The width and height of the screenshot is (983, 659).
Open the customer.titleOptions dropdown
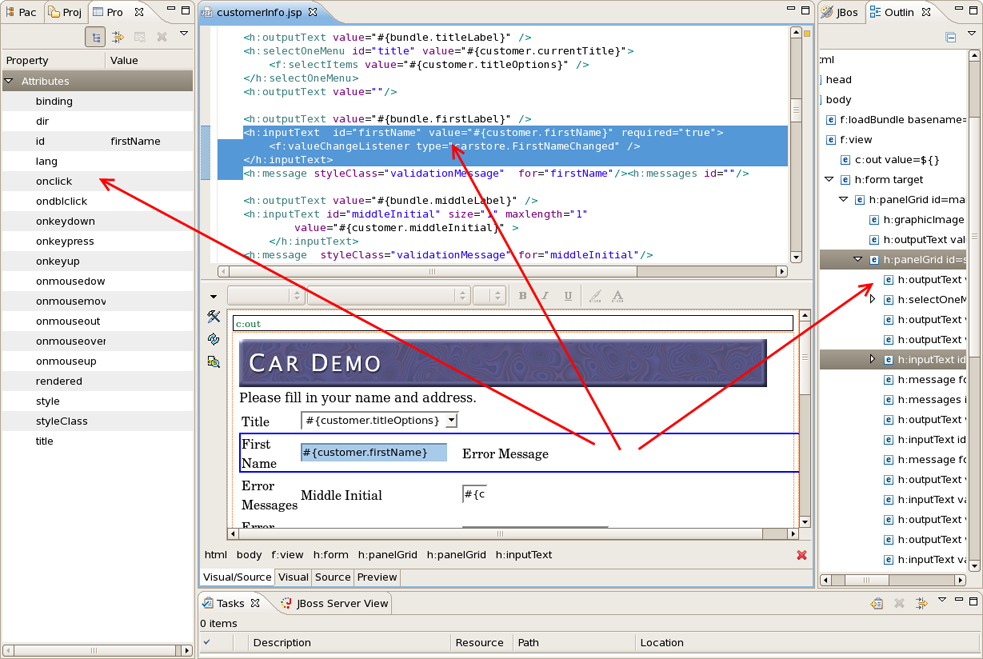[452, 421]
